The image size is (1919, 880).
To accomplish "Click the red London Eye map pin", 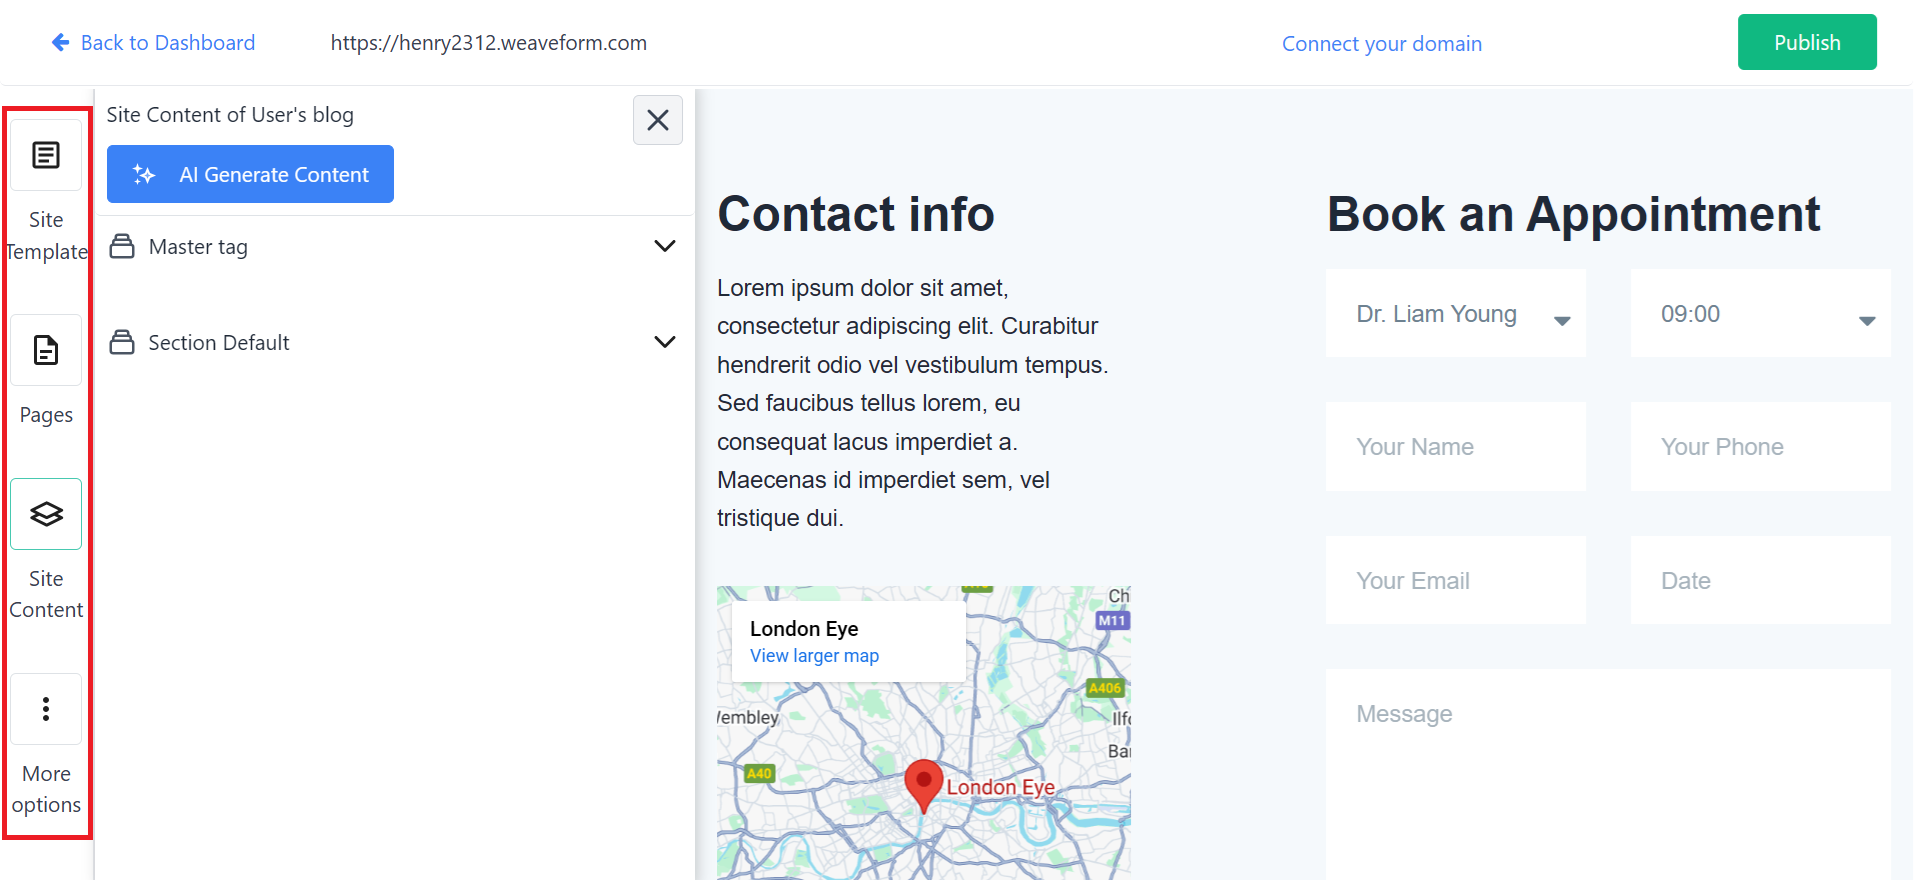I will click(923, 782).
